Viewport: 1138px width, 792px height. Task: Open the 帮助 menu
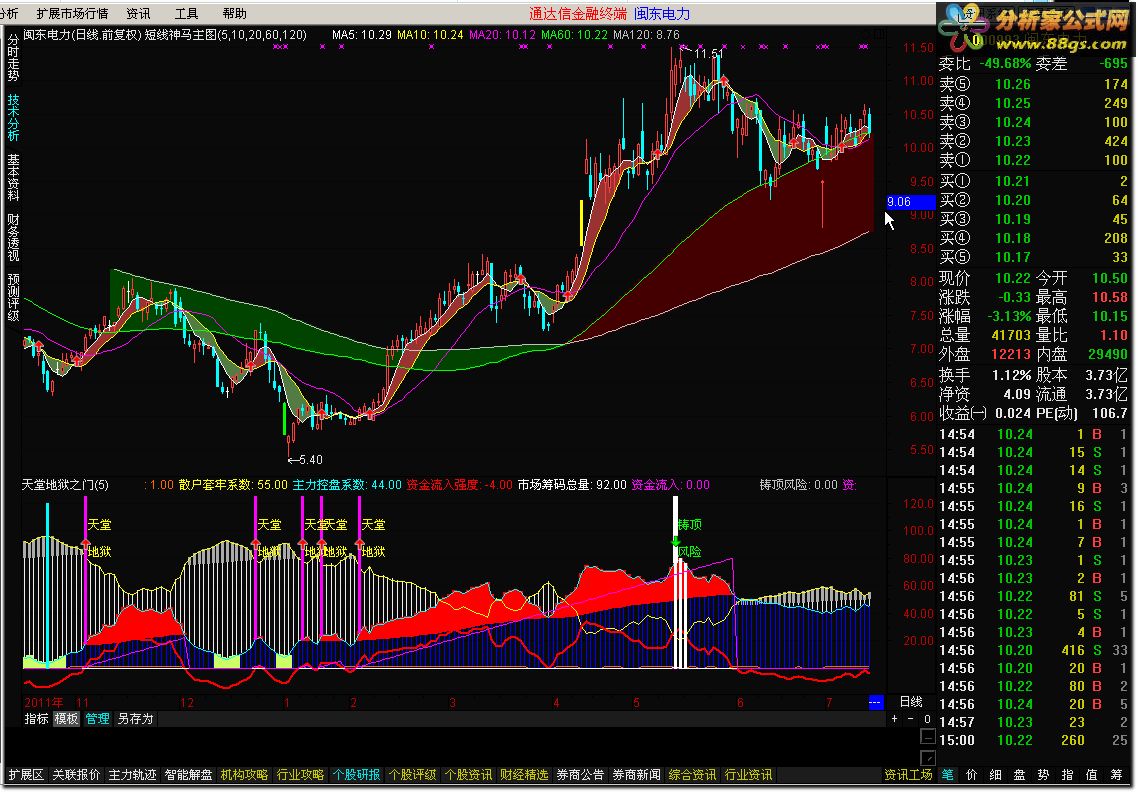click(x=234, y=13)
